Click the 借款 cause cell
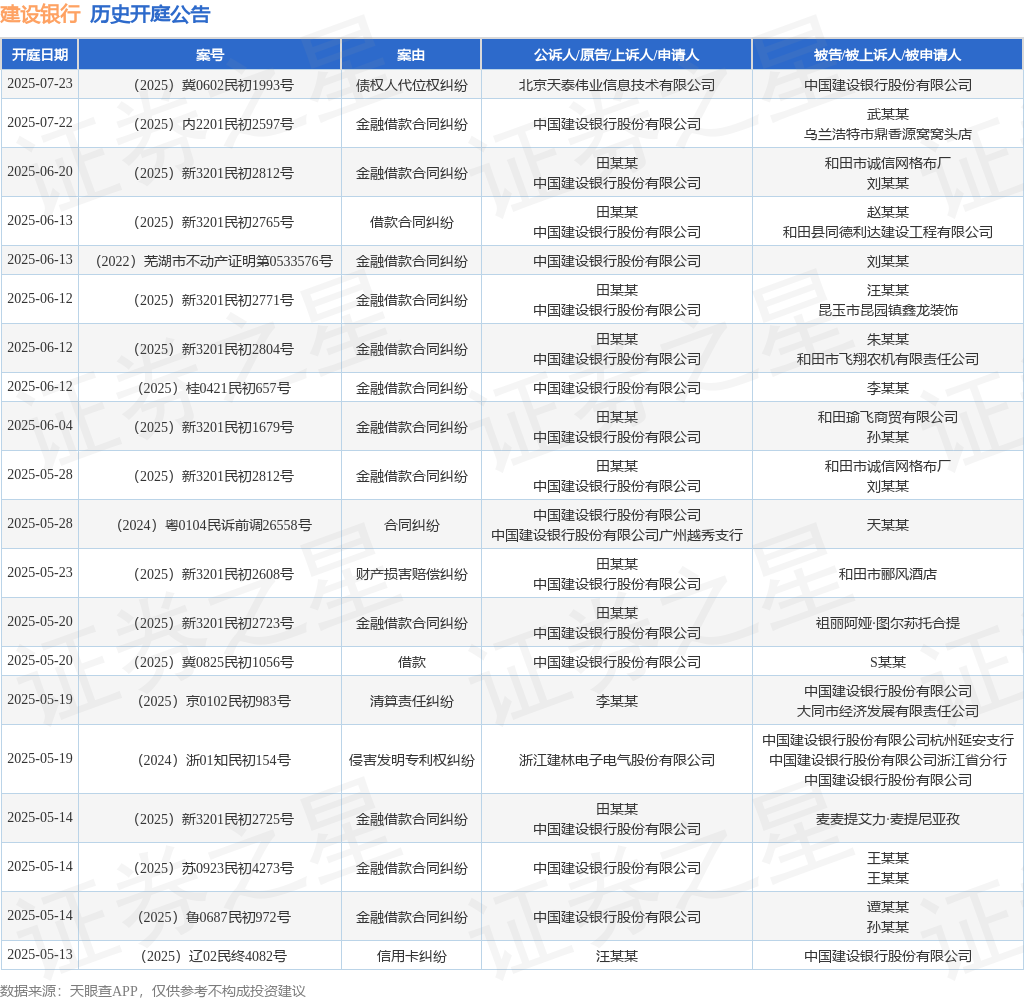 [411, 662]
